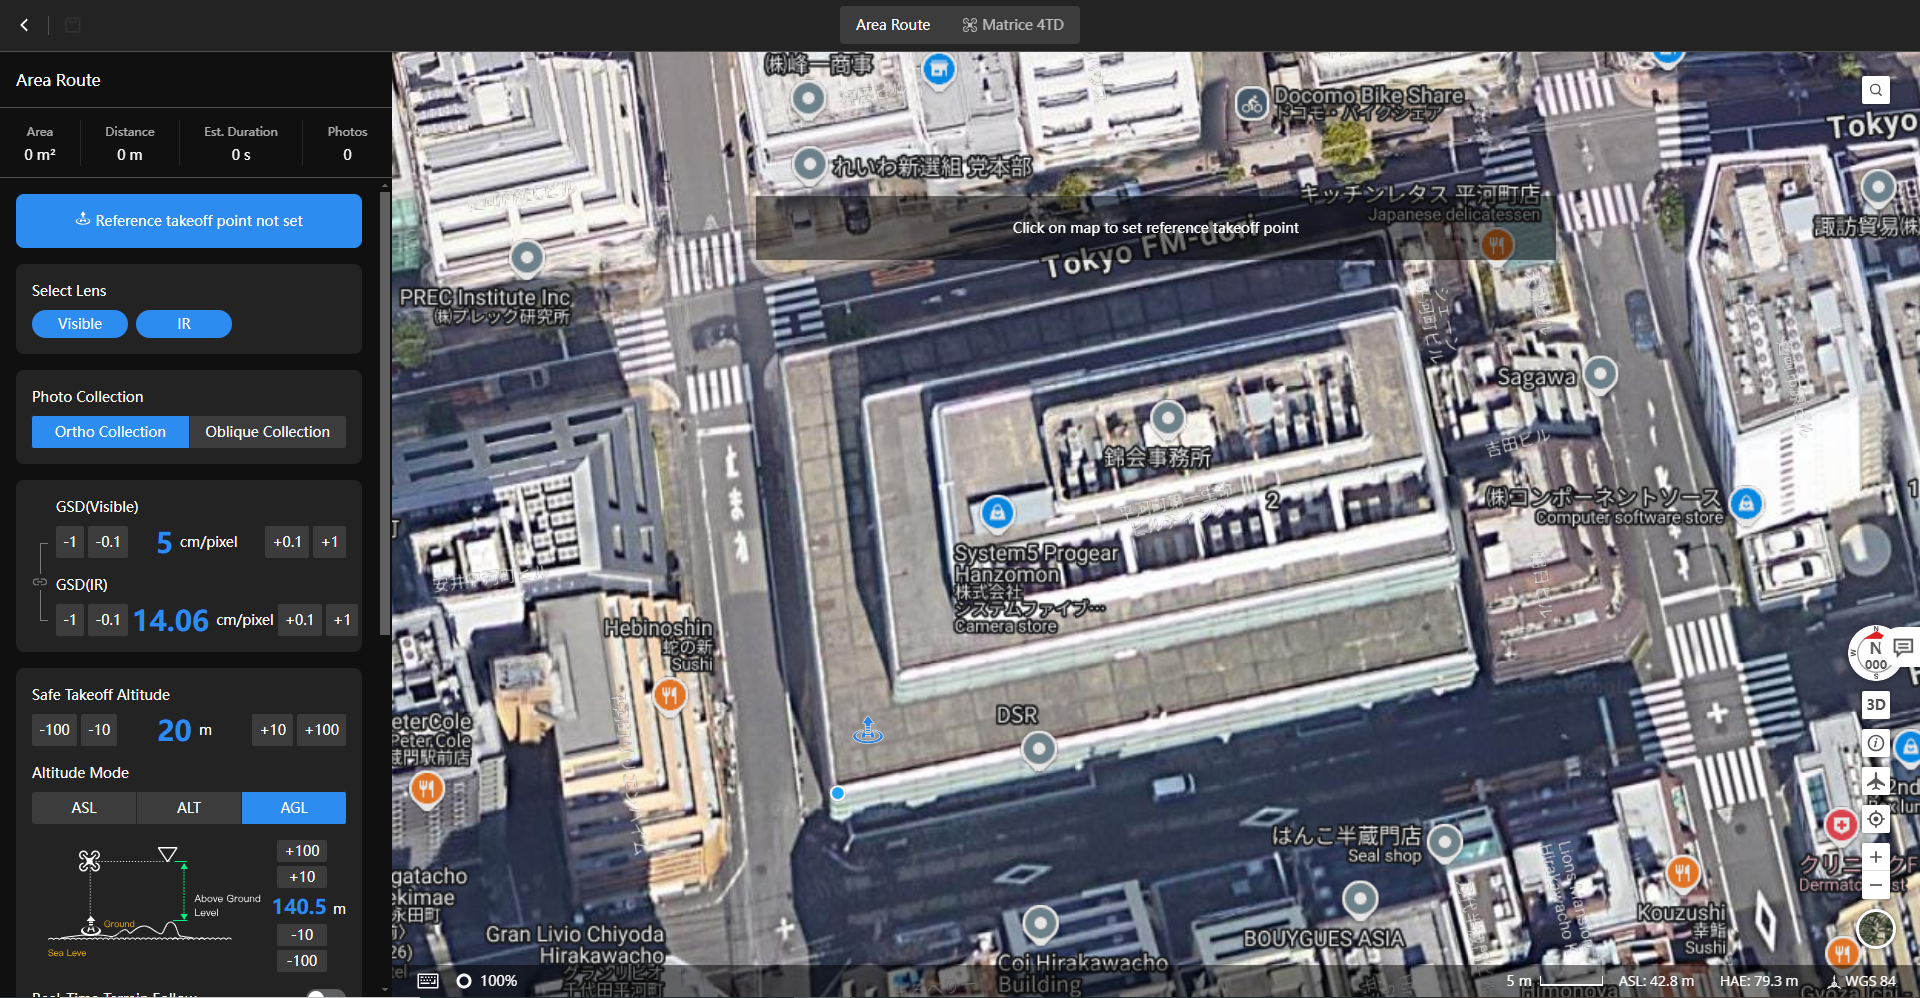1920x998 pixels.
Task: Click Reference takeoff point not set button
Action: tap(189, 221)
